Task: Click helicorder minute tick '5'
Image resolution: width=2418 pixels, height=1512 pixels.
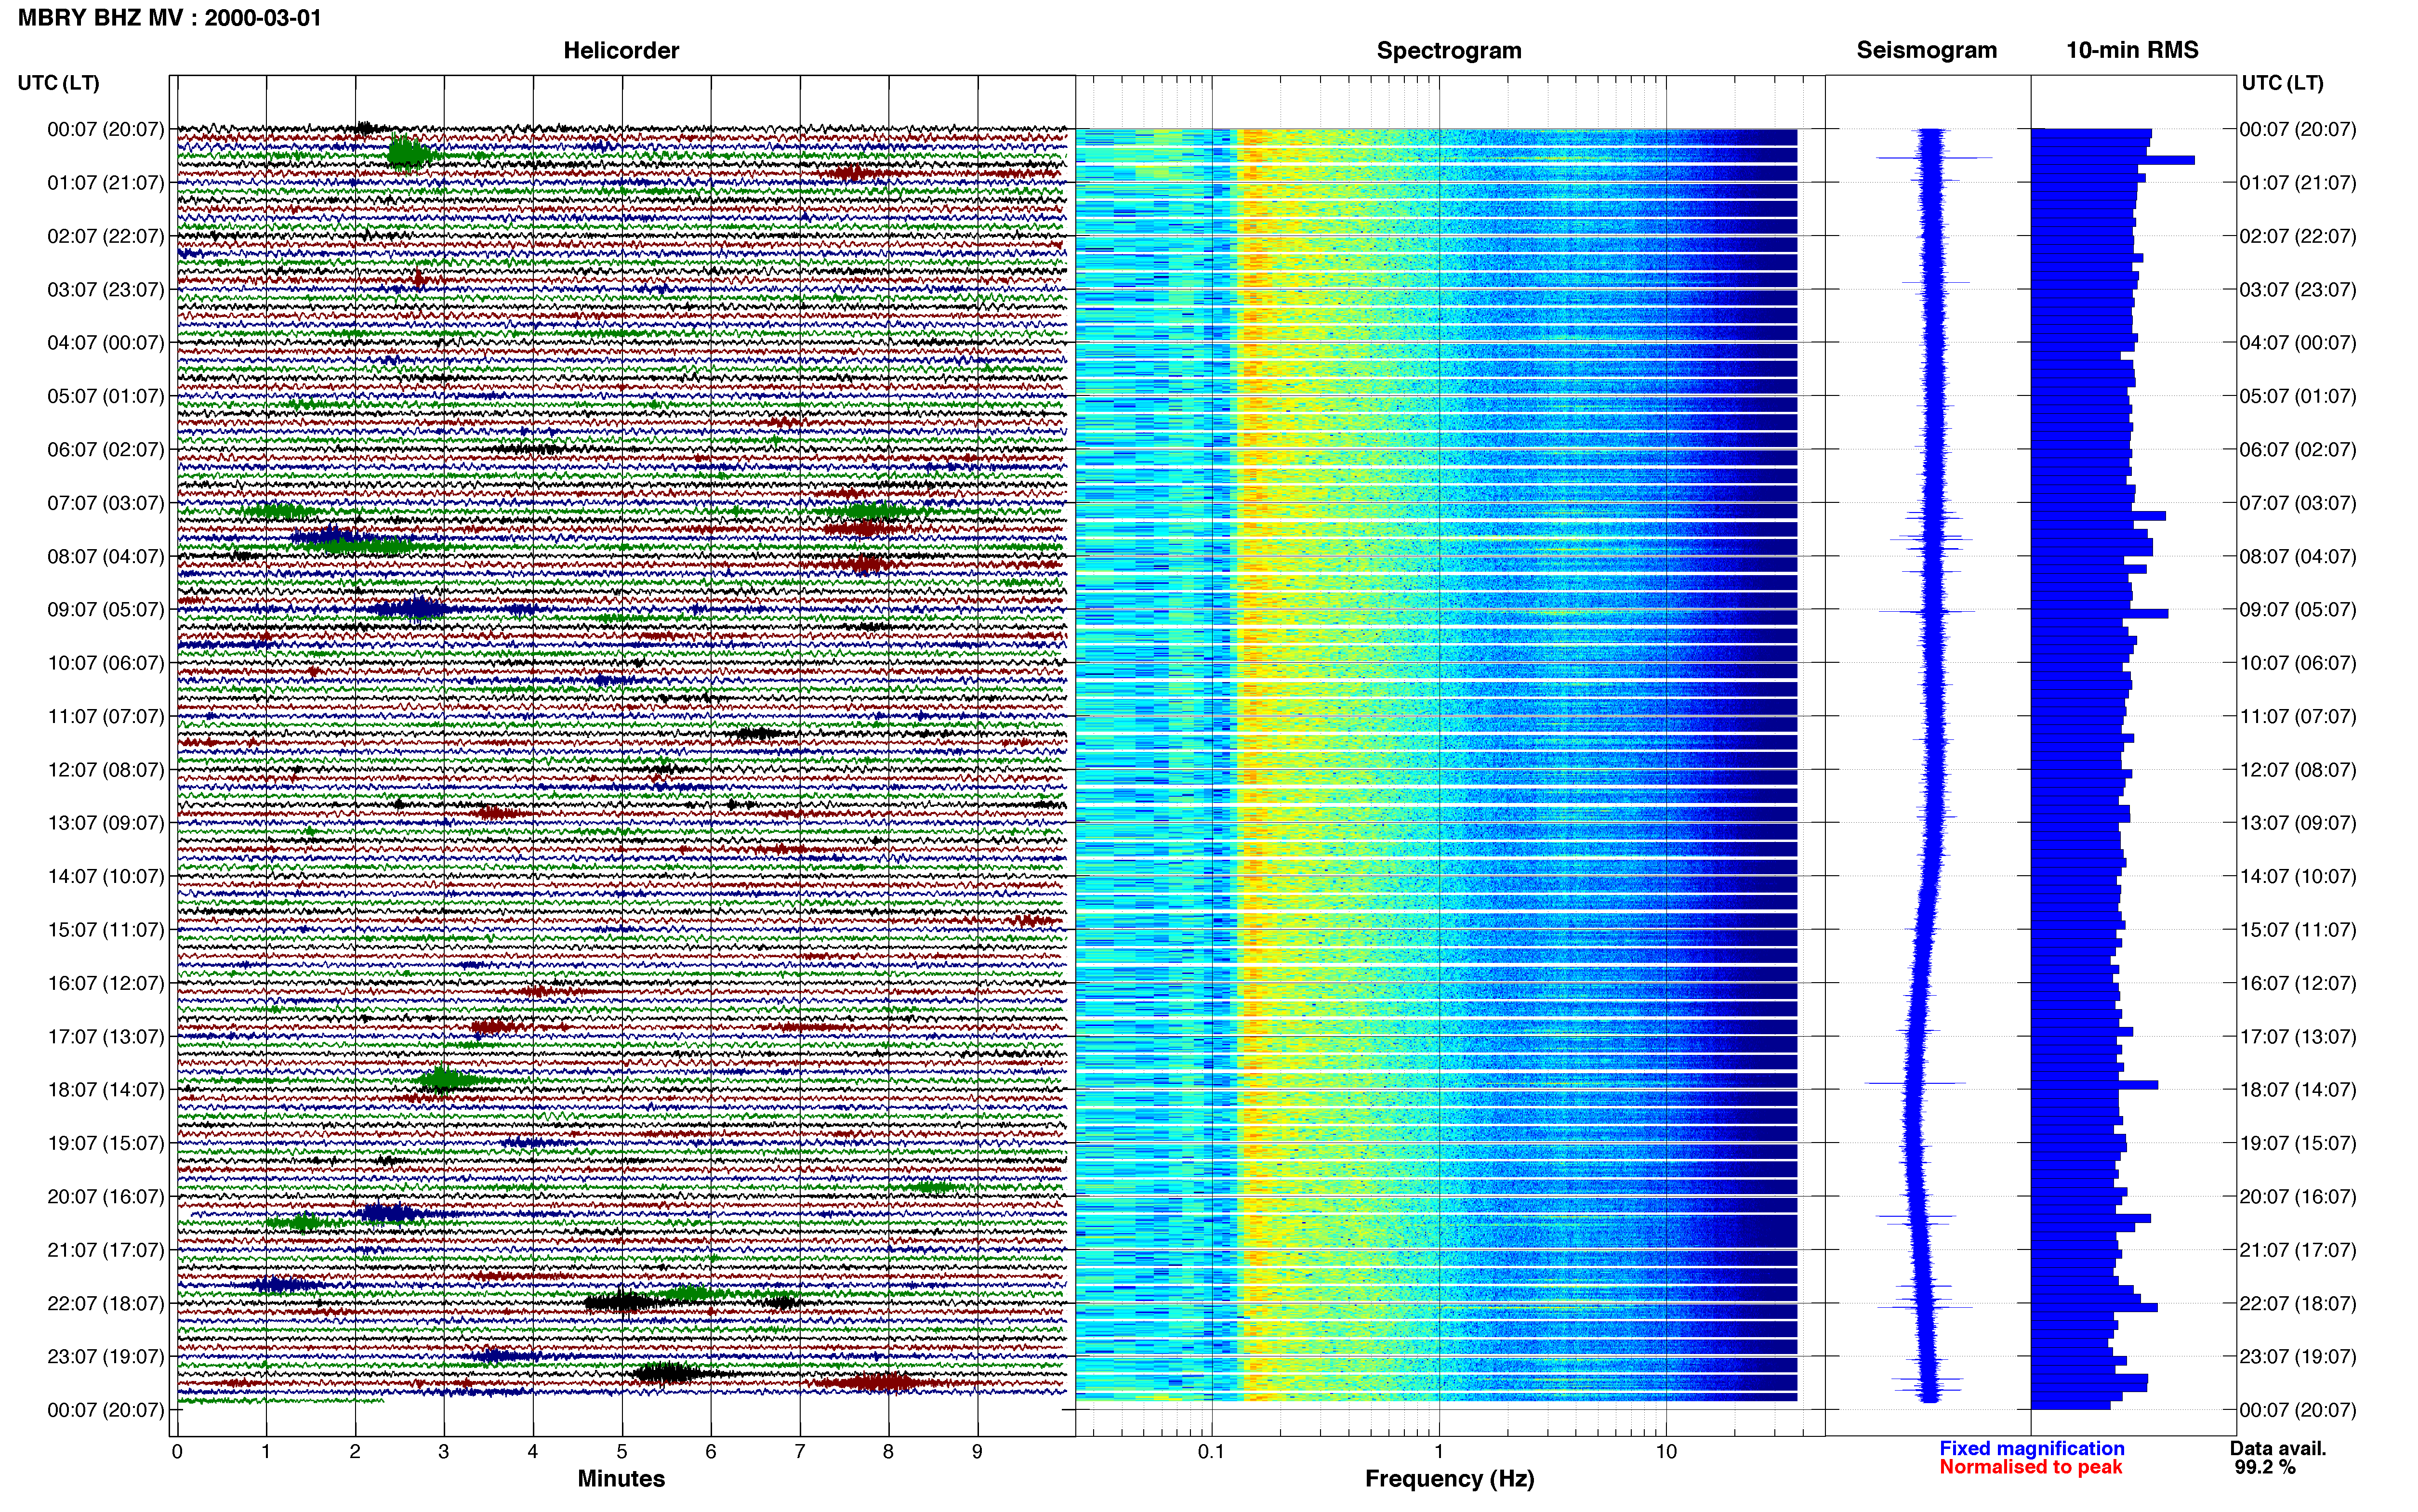Action: pyautogui.click(x=622, y=1452)
